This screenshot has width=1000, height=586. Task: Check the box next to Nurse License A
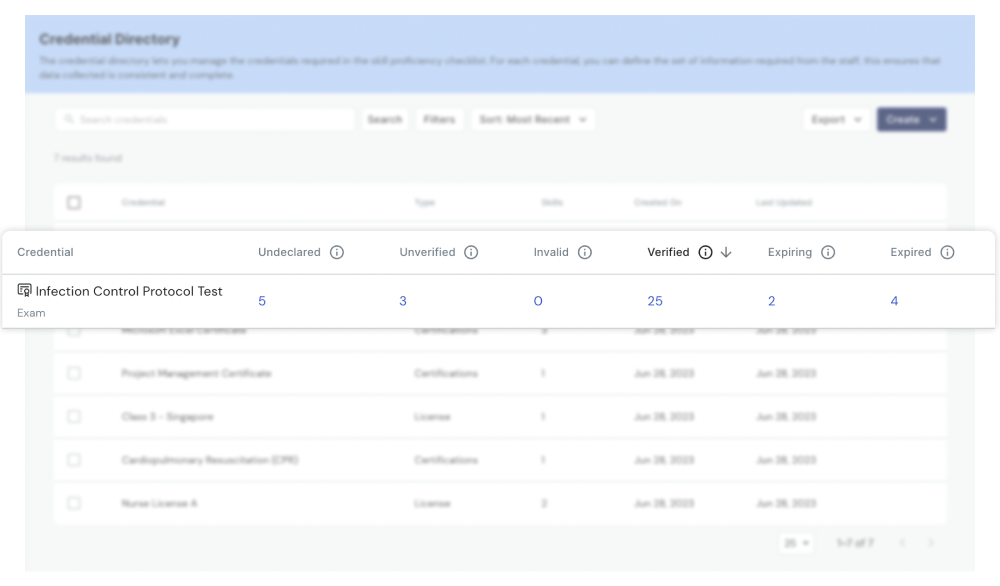[74, 503]
